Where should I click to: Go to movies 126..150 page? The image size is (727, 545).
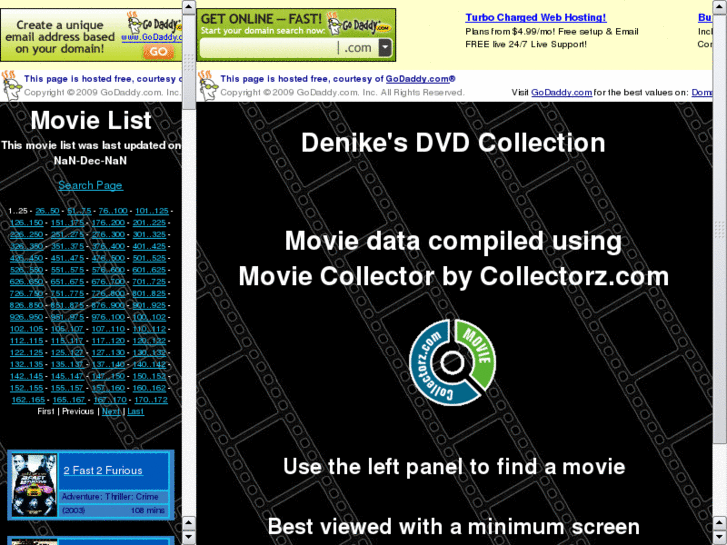coord(26,223)
